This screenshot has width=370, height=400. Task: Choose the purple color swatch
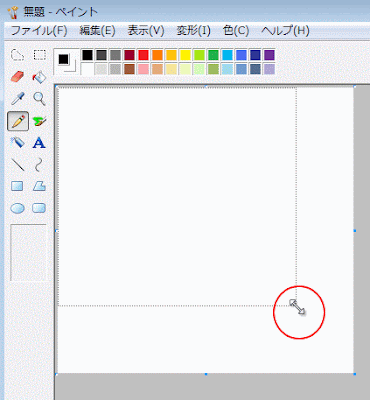pos(269,55)
